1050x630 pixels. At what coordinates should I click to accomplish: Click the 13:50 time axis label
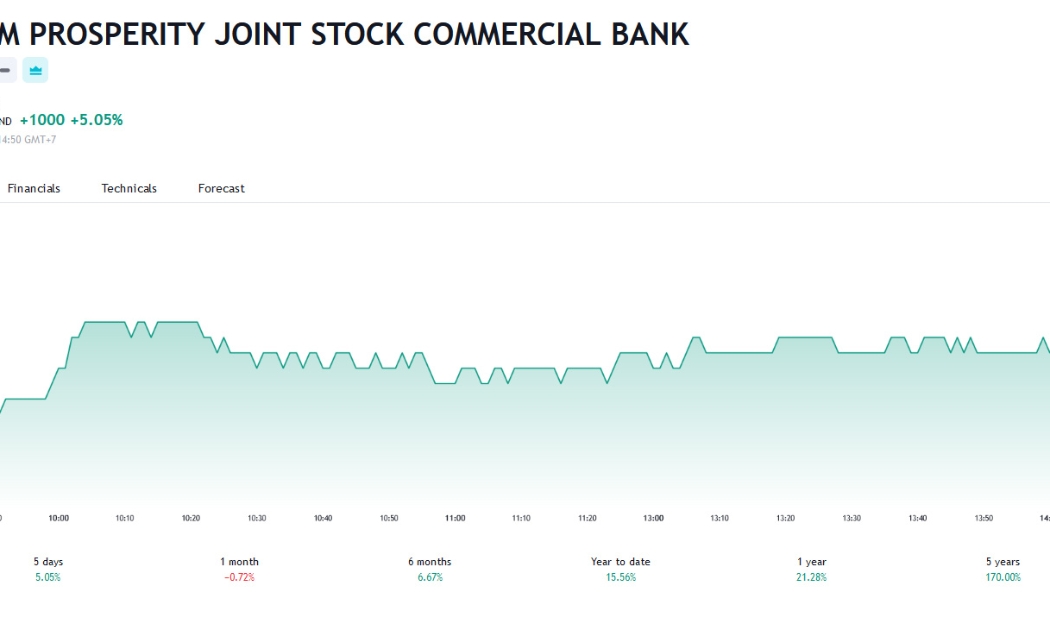click(x=984, y=518)
